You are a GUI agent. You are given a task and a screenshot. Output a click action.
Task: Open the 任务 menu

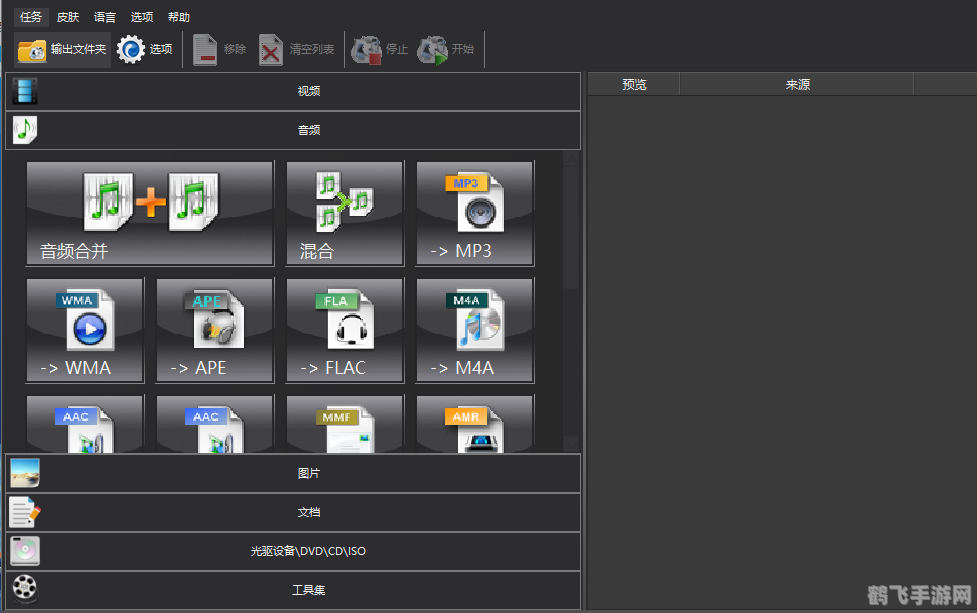point(31,17)
